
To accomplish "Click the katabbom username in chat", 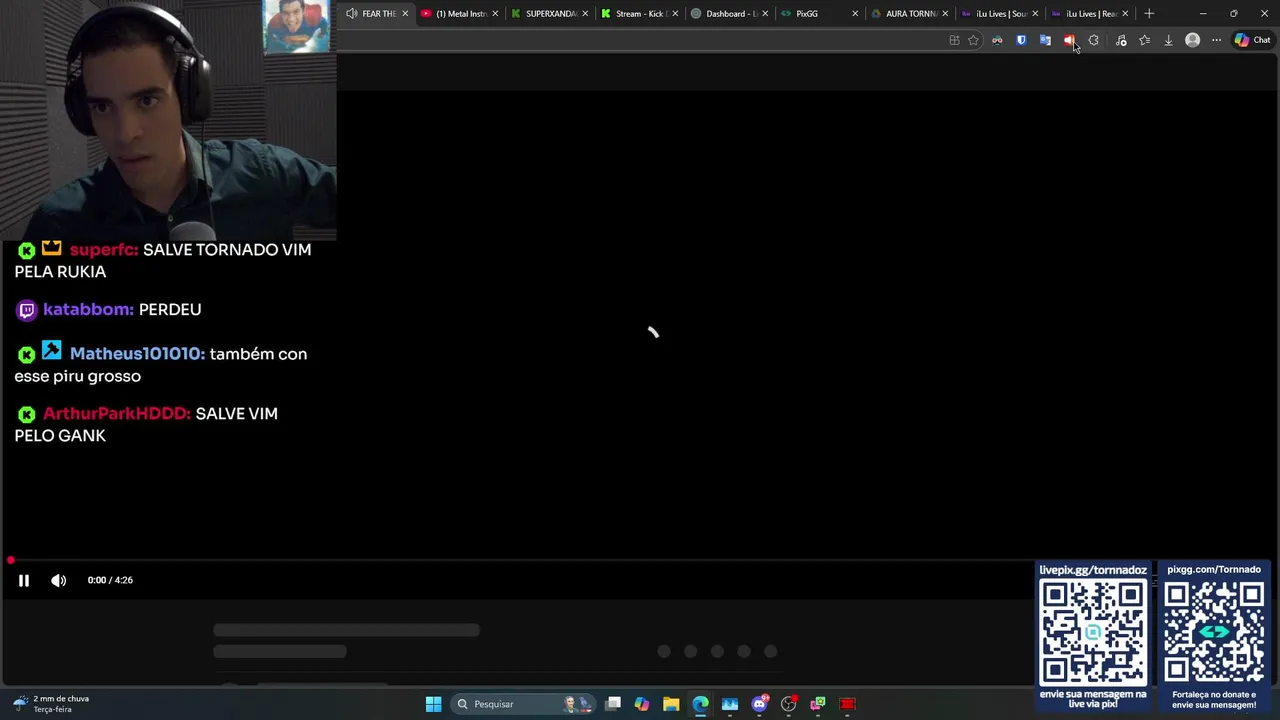I will point(88,310).
